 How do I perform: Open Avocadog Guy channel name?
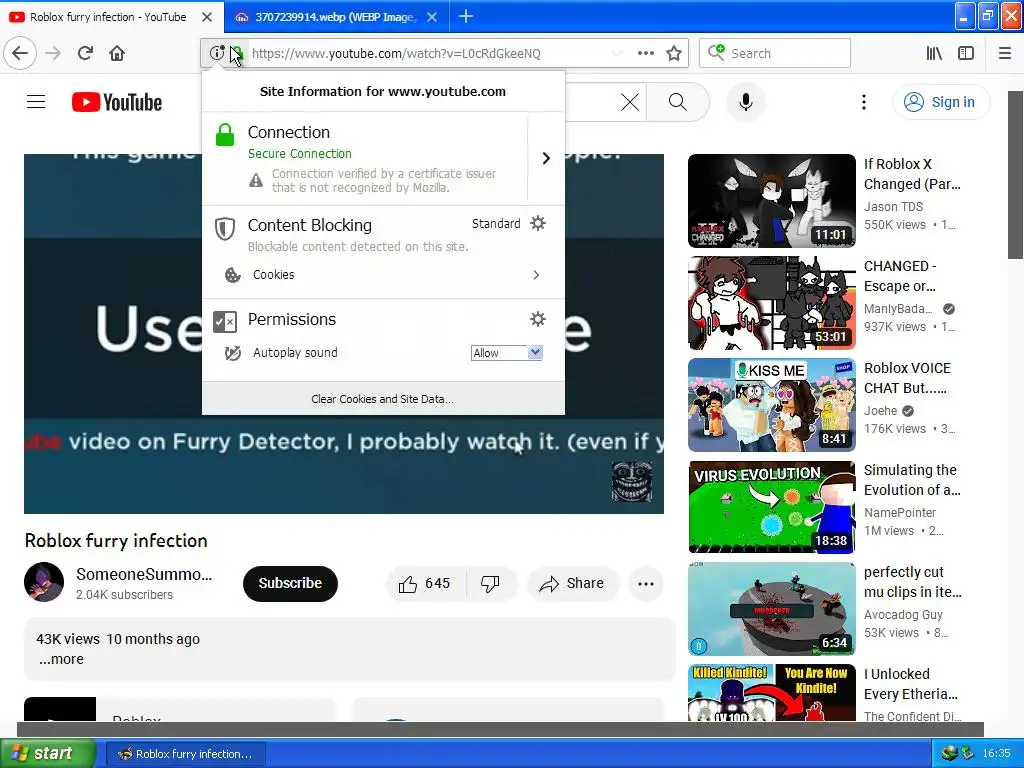[x=903, y=615]
